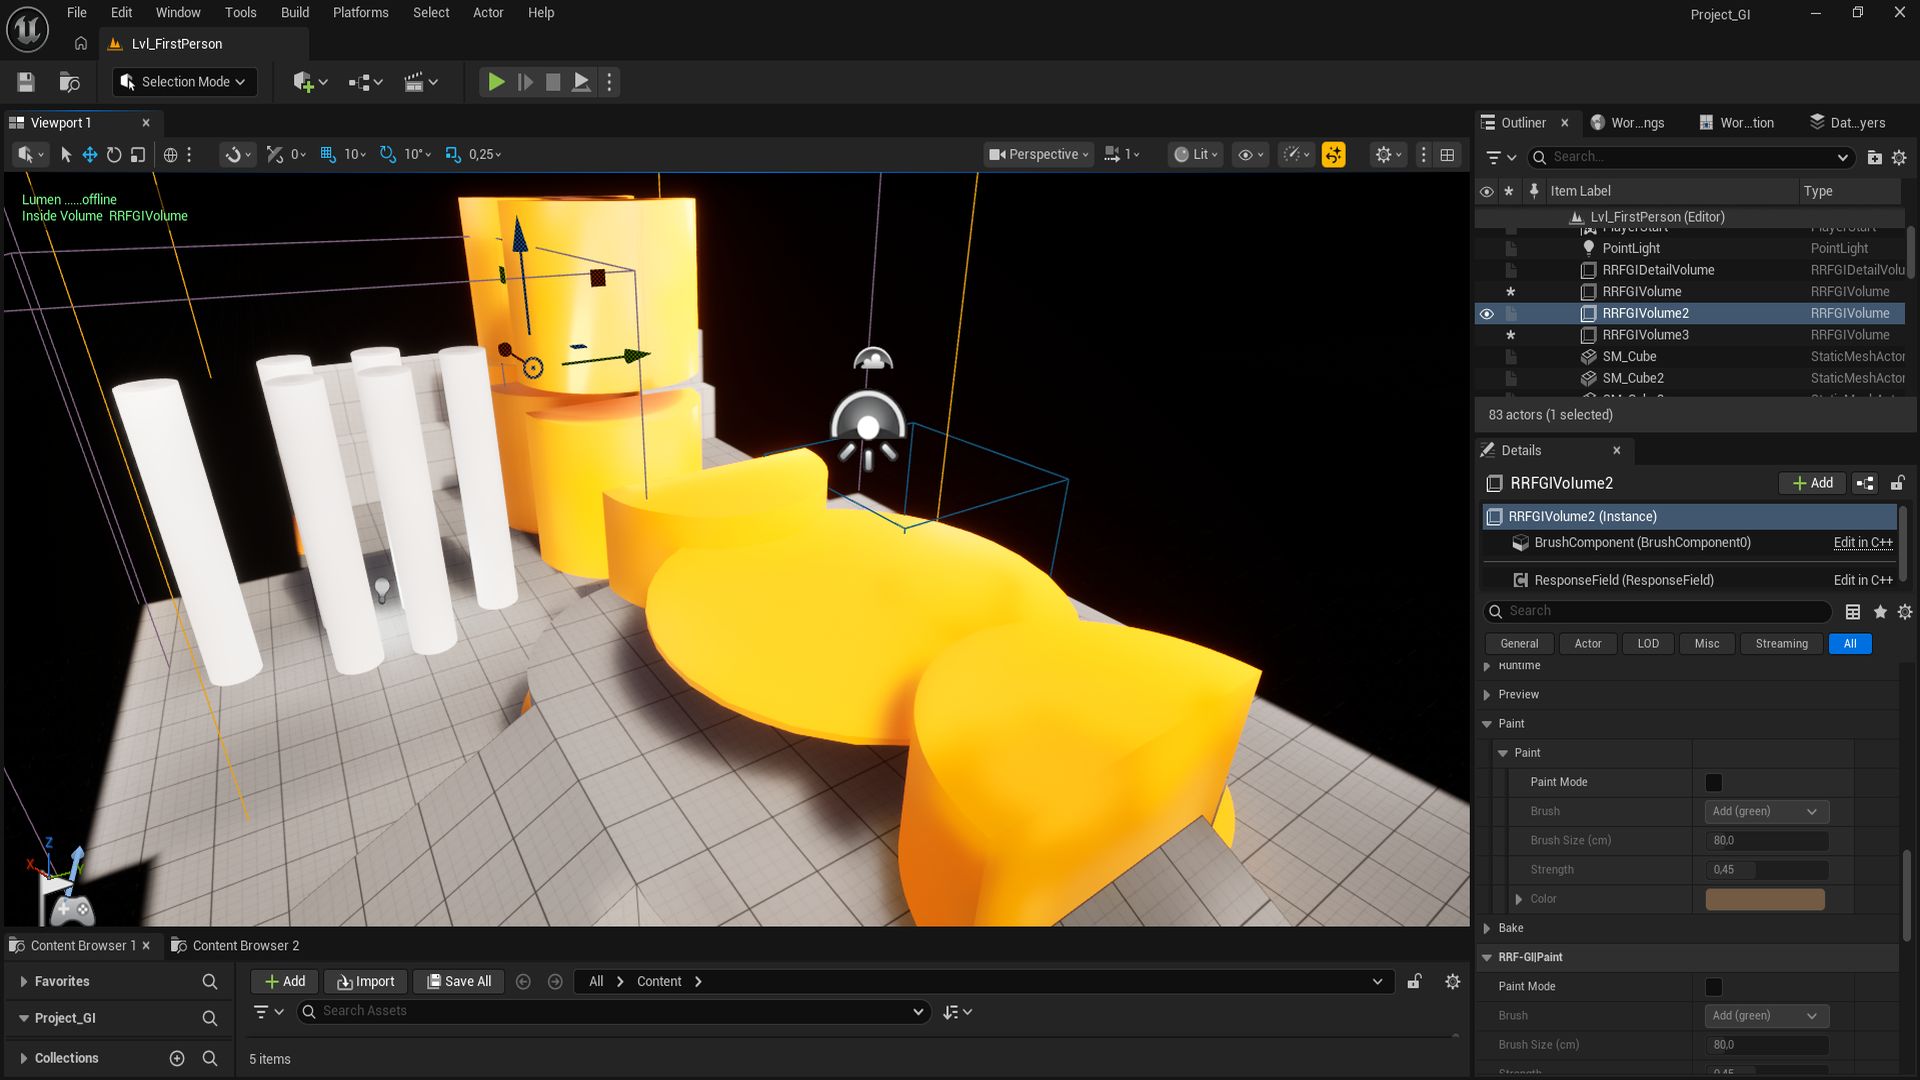
Task: Expand the Preview section
Action: (1487, 695)
